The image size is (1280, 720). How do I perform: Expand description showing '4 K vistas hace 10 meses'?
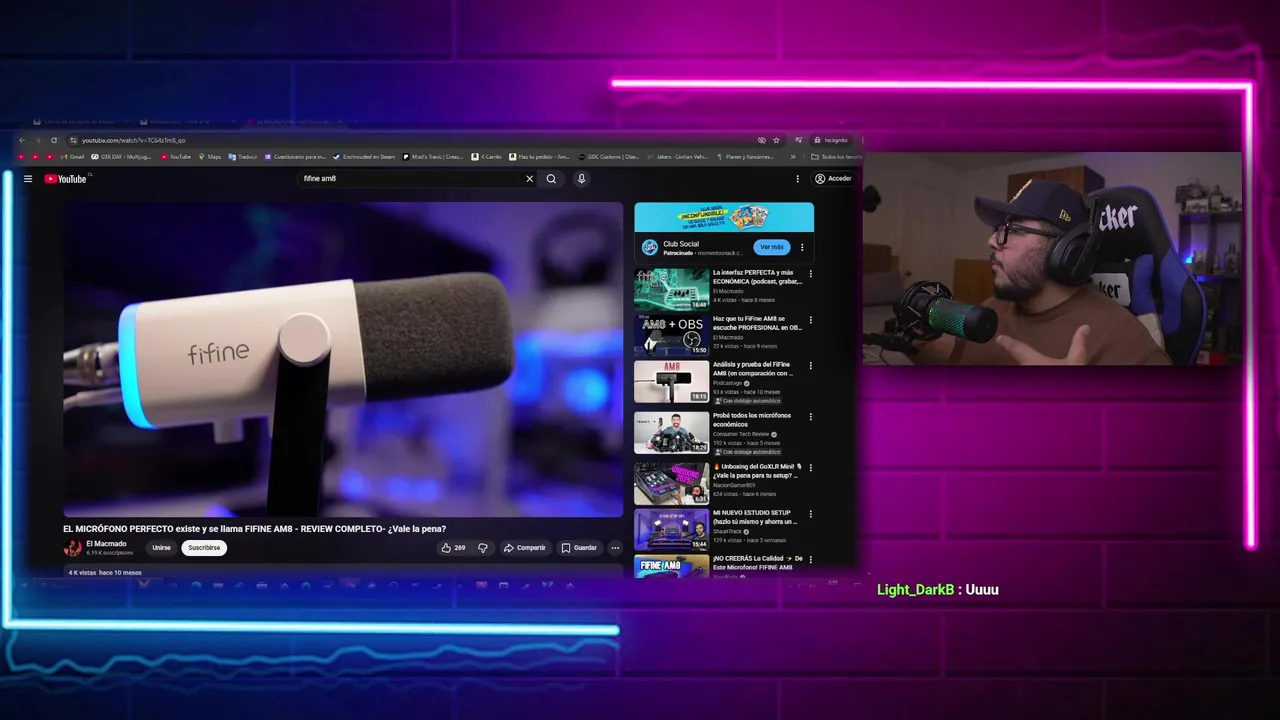click(x=343, y=573)
